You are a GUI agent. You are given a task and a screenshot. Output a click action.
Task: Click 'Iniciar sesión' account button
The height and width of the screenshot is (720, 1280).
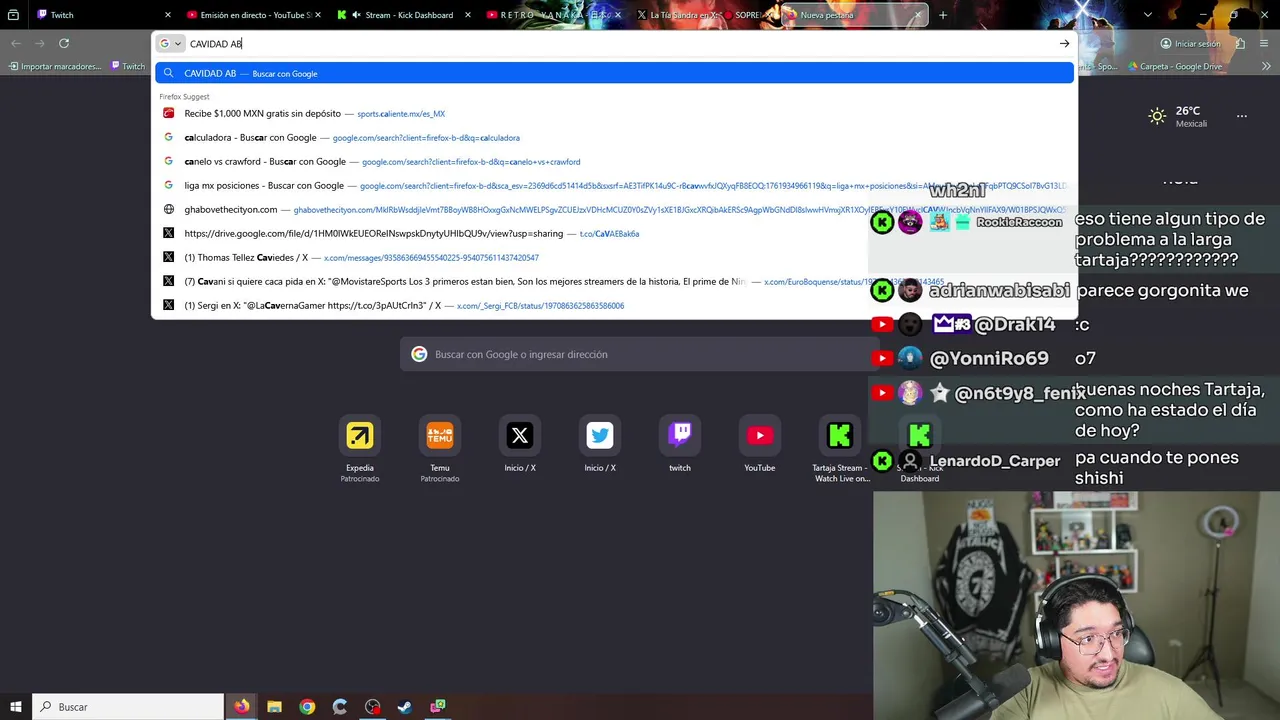tap(1190, 44)
